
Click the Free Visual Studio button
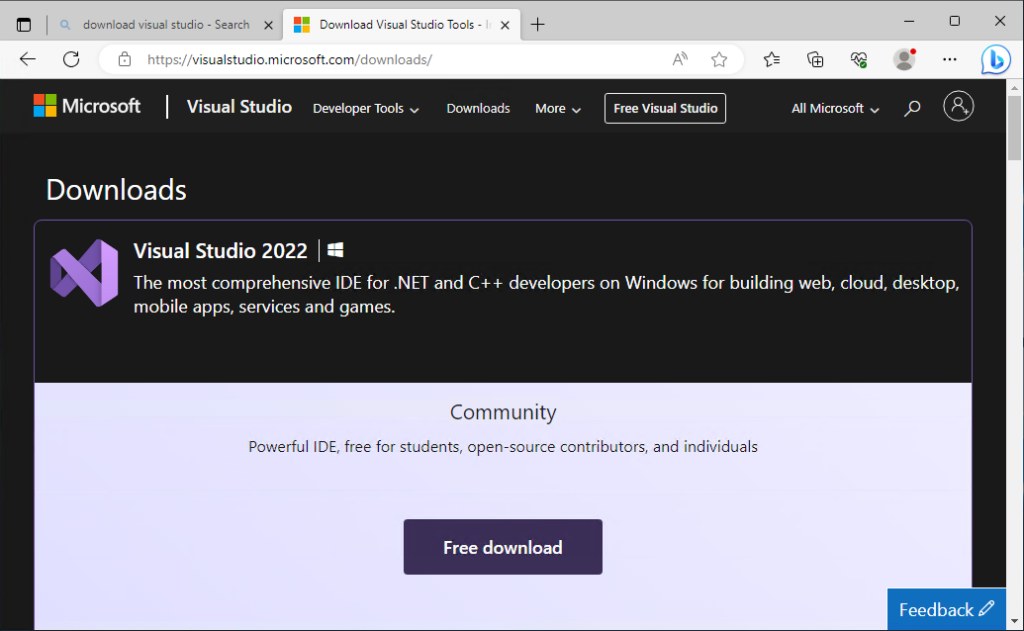[x=665, y=108]
